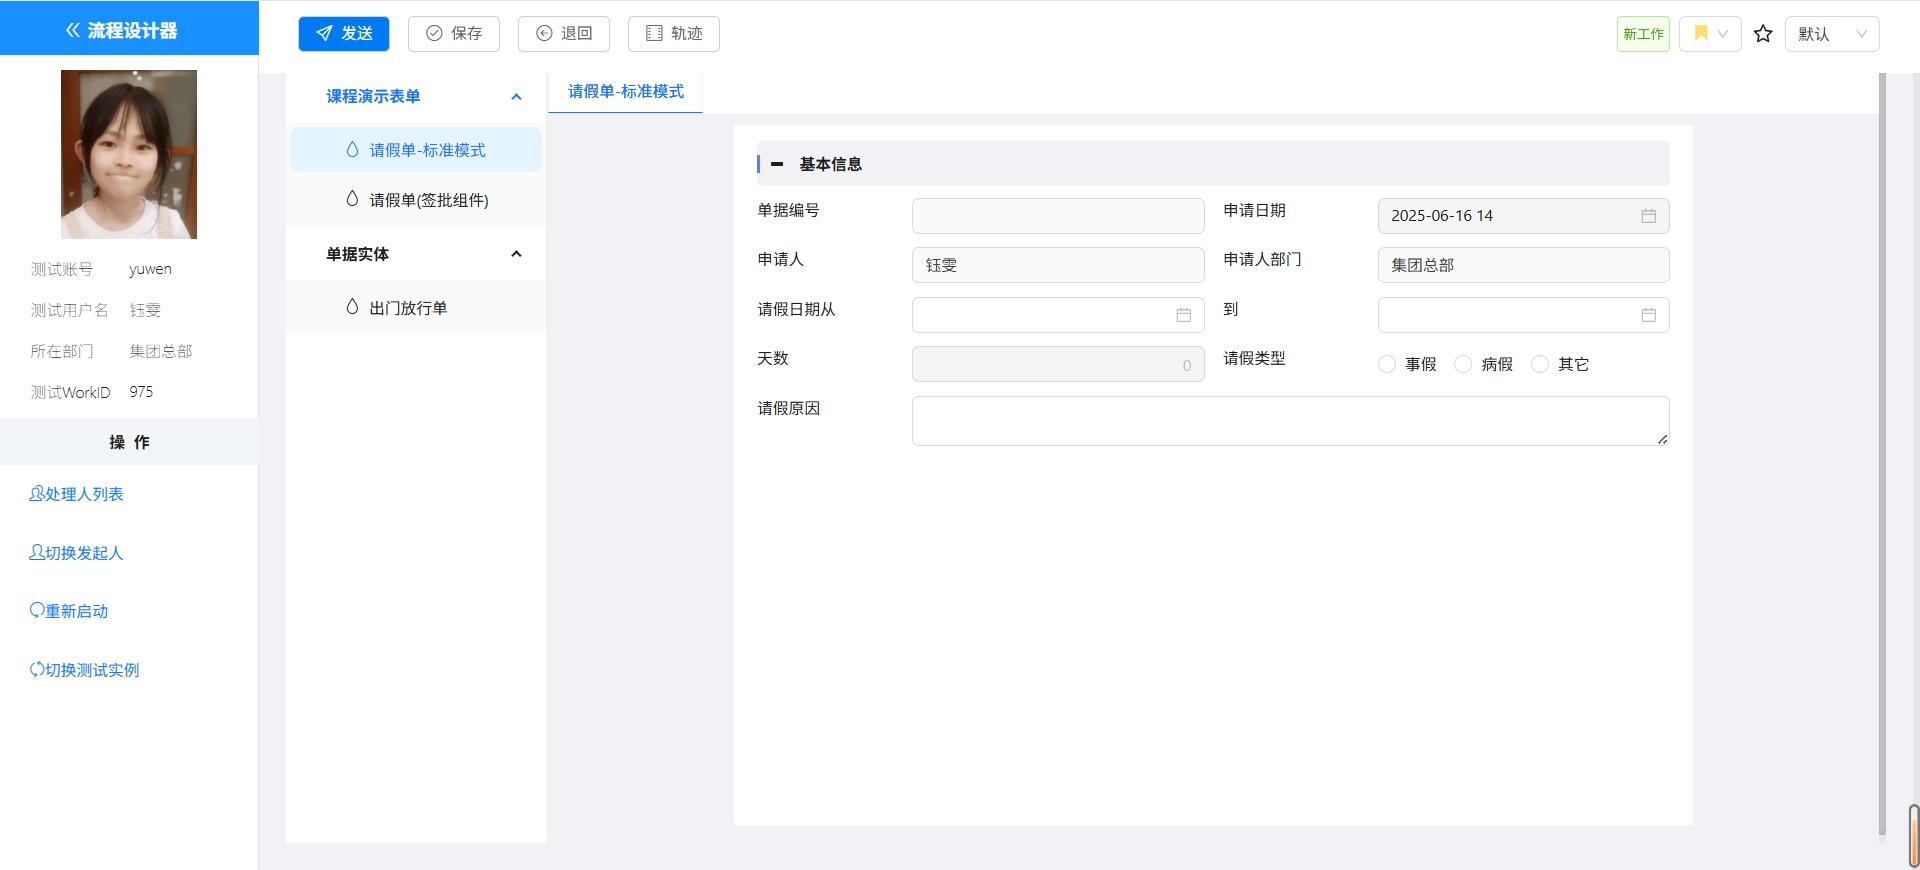Open the 默认 dropdown selector
The height and width of the screenshot is (870, 1920).
click(x=1831, y=34)
